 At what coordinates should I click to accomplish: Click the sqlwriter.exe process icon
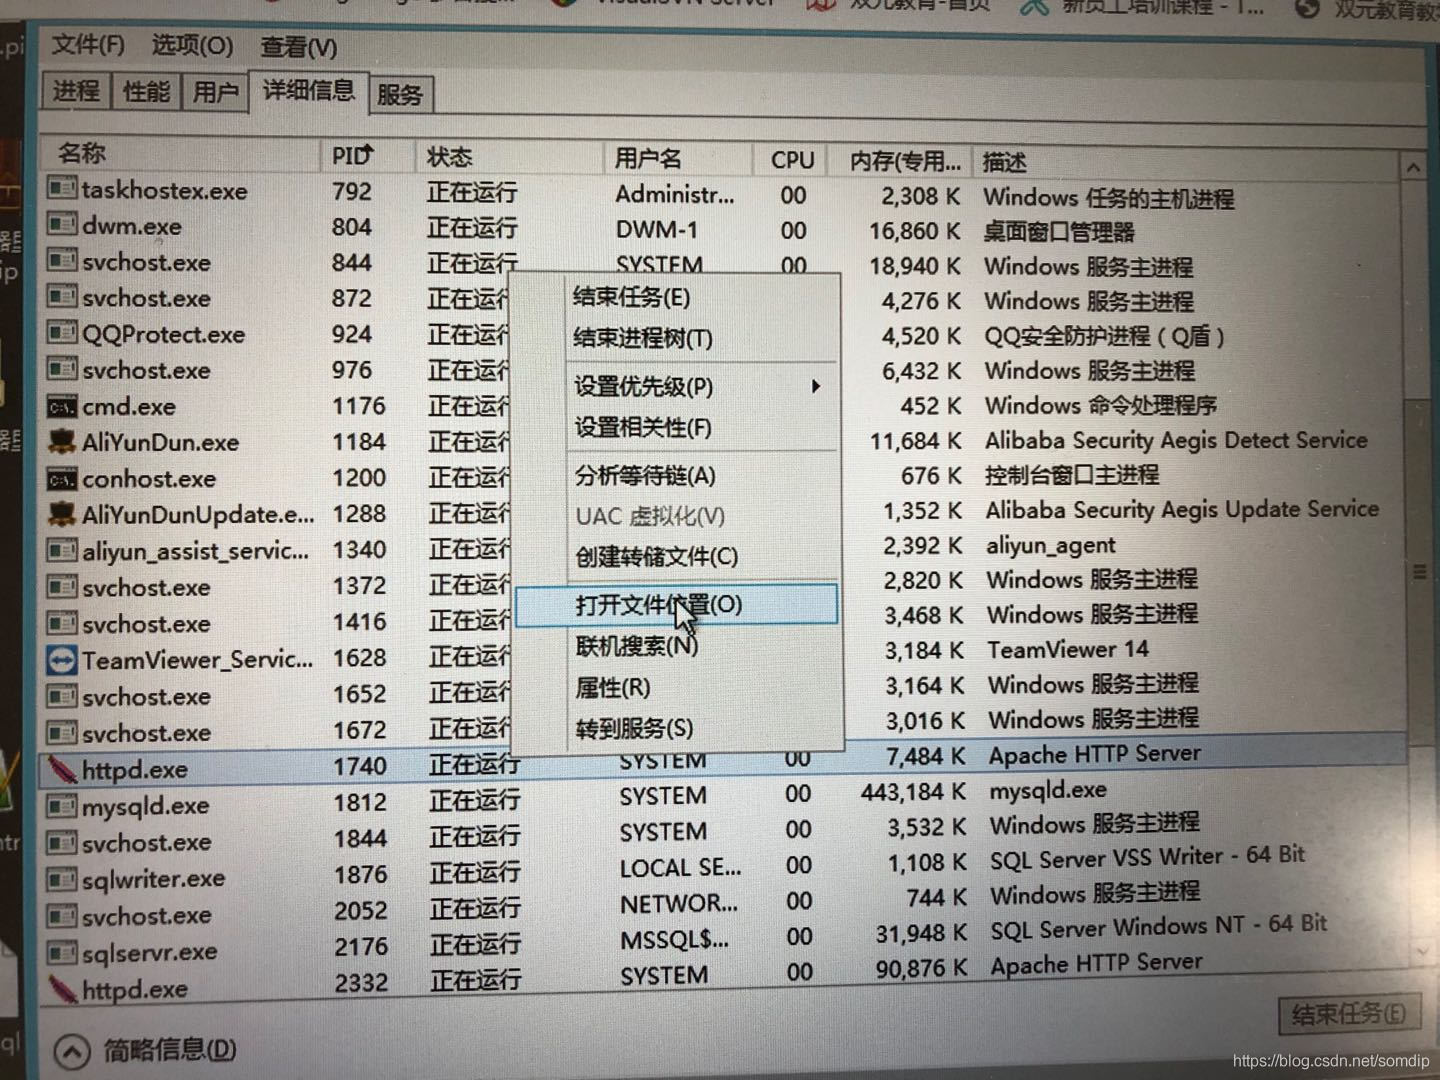[x=62, y=878]
